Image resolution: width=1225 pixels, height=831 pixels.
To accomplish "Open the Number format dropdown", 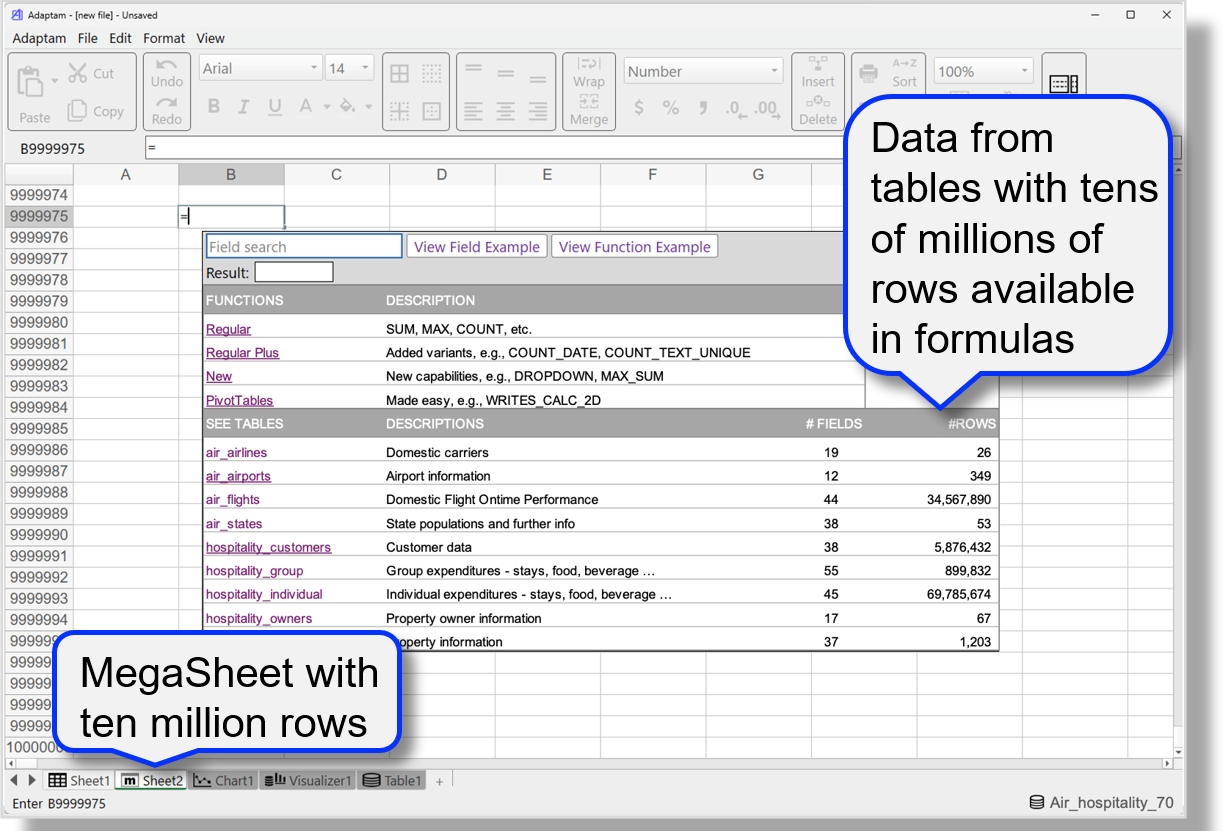I will coord(703,70).
